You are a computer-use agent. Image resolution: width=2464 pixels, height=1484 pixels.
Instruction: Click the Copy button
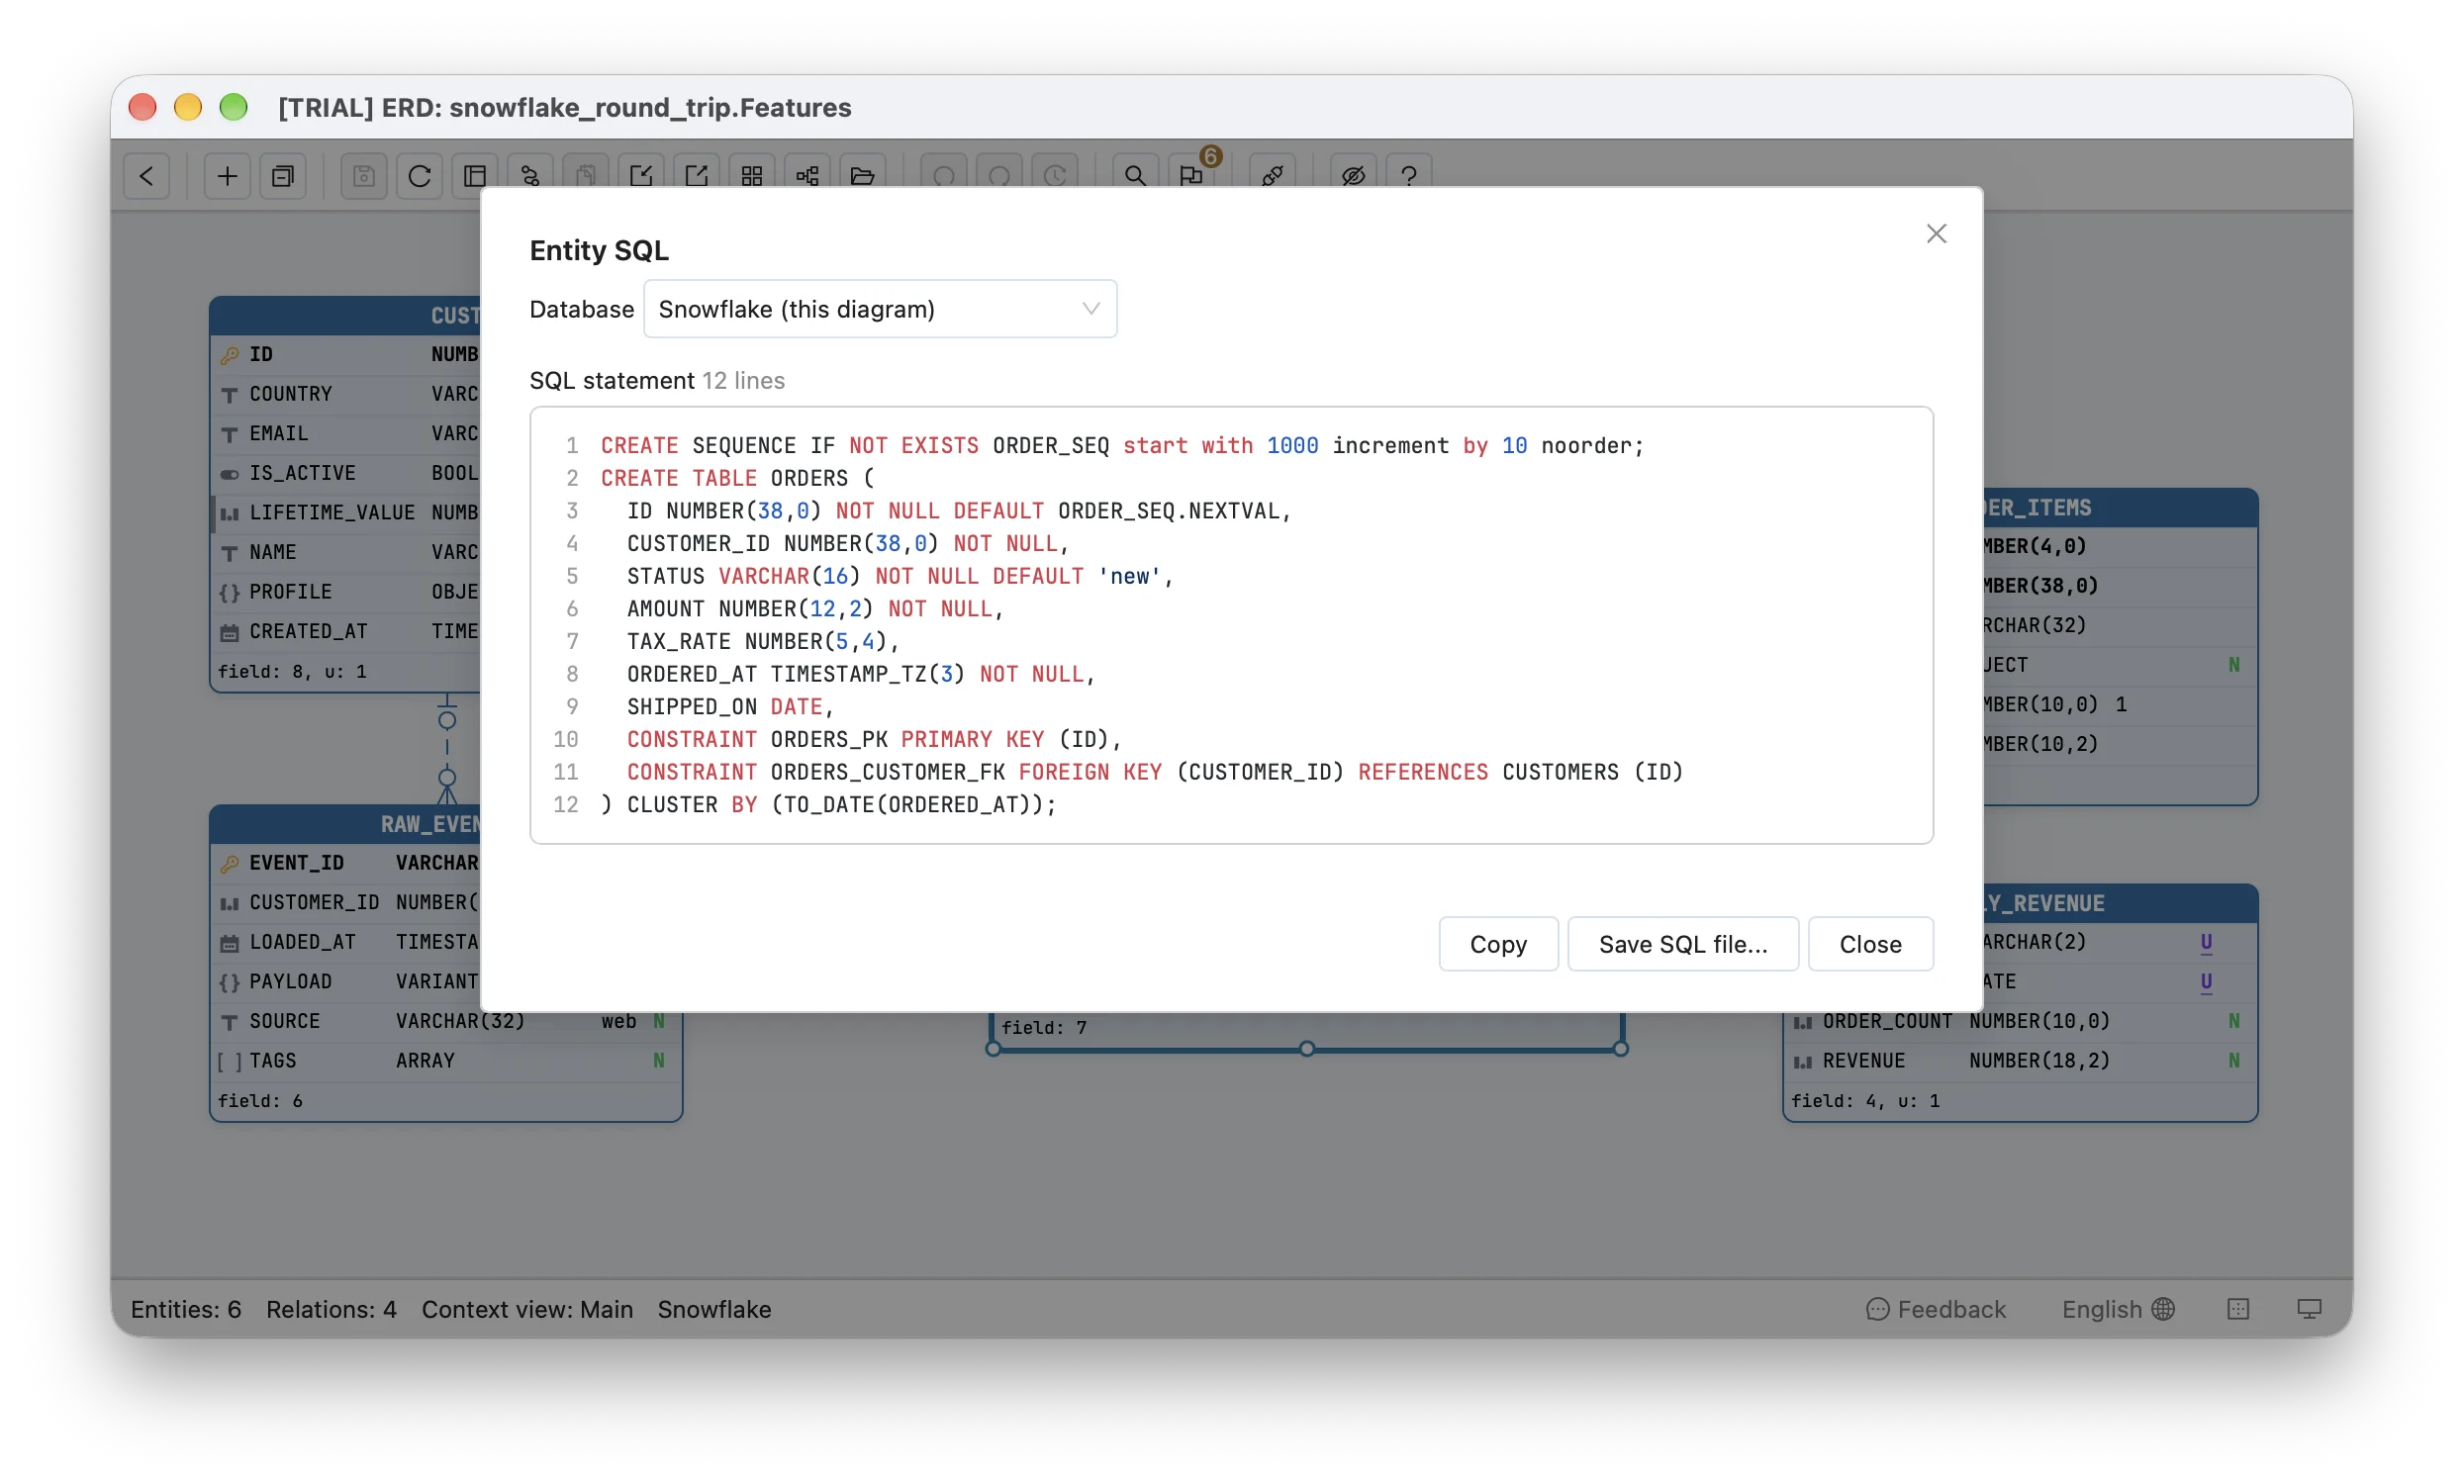click(1498, 944)
